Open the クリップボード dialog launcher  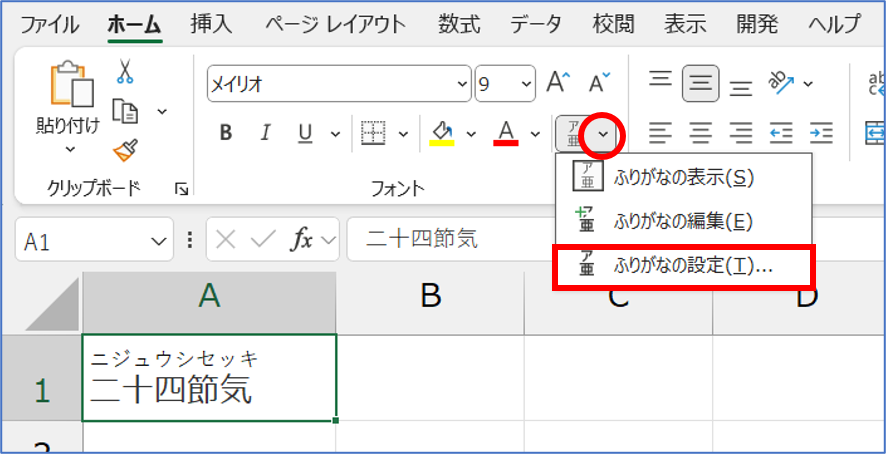(181, 189)
